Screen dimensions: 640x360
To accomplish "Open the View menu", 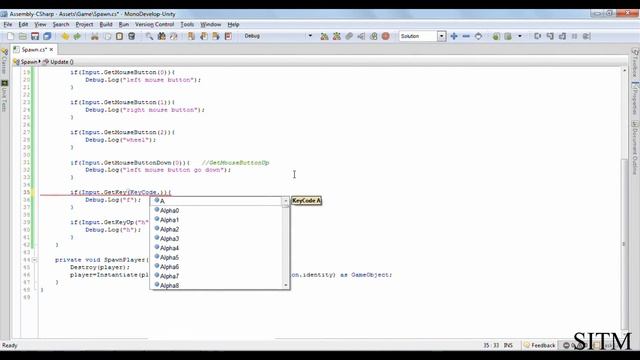I will pyautogui.click(x=40, y=24).
